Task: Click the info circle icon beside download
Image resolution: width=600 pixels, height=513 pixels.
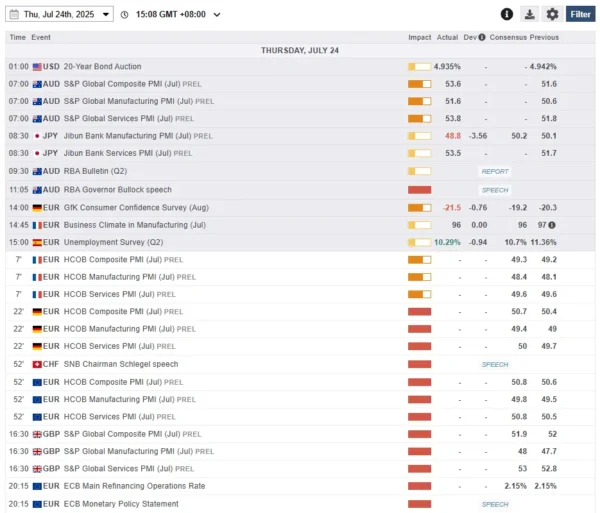Action: (507, 14)
